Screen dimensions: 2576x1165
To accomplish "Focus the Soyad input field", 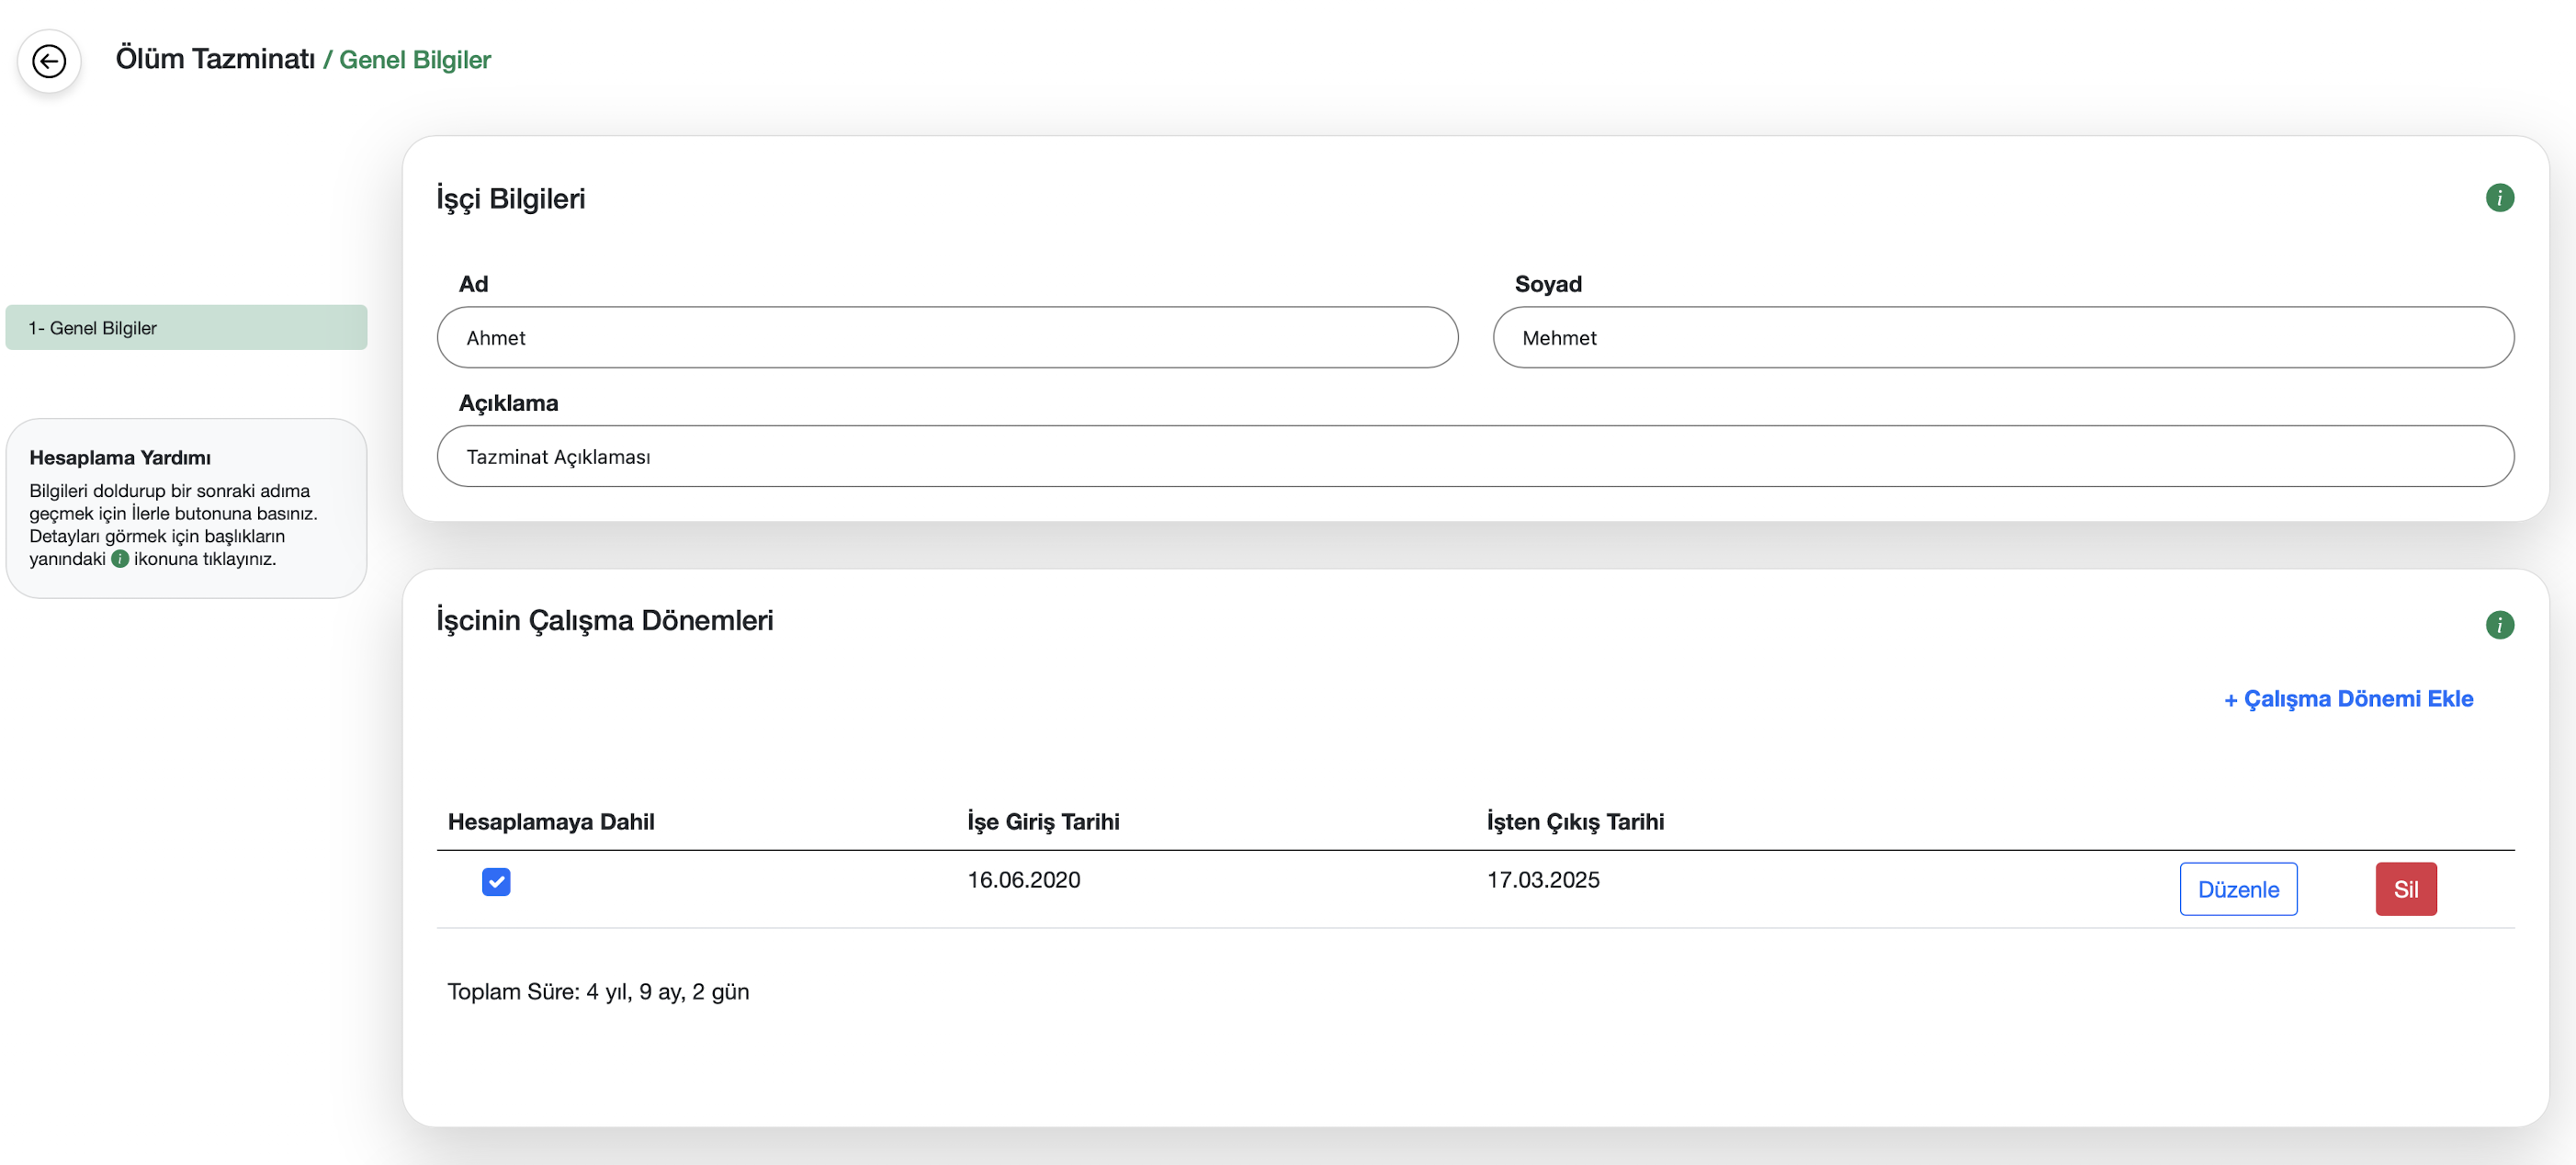I will [2003, 338].
